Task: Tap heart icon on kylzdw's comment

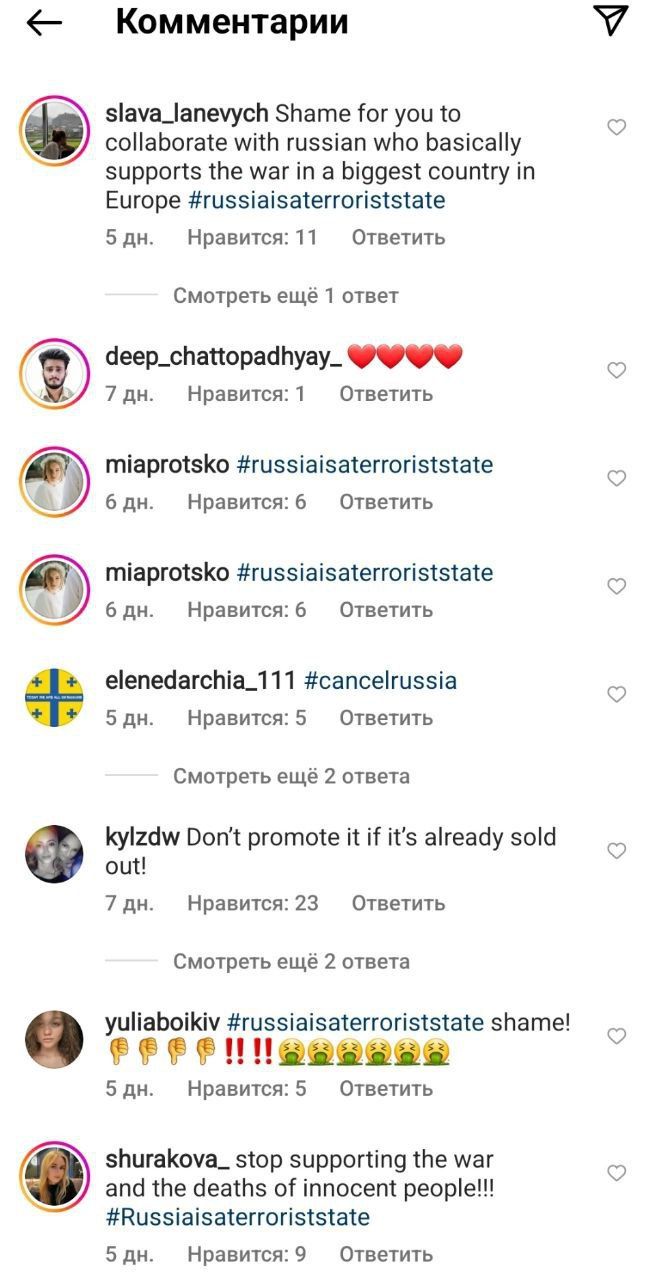Action: point(617,851)
